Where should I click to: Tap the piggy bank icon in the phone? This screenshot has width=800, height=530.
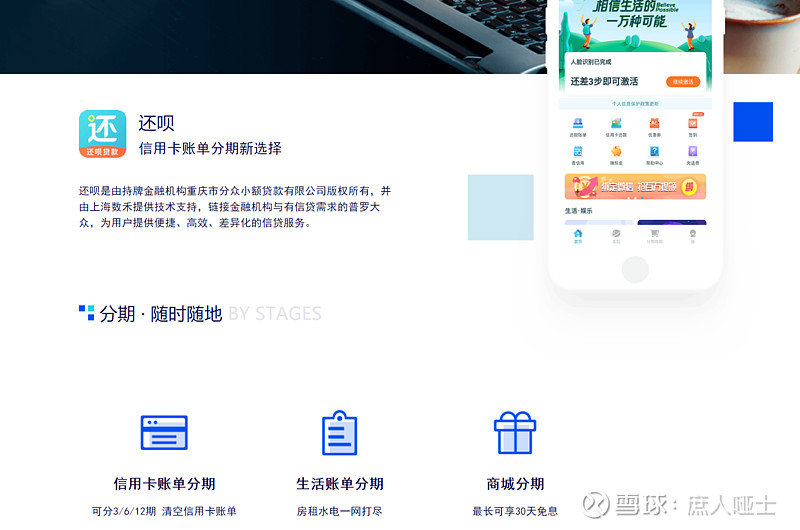[616, 152]
